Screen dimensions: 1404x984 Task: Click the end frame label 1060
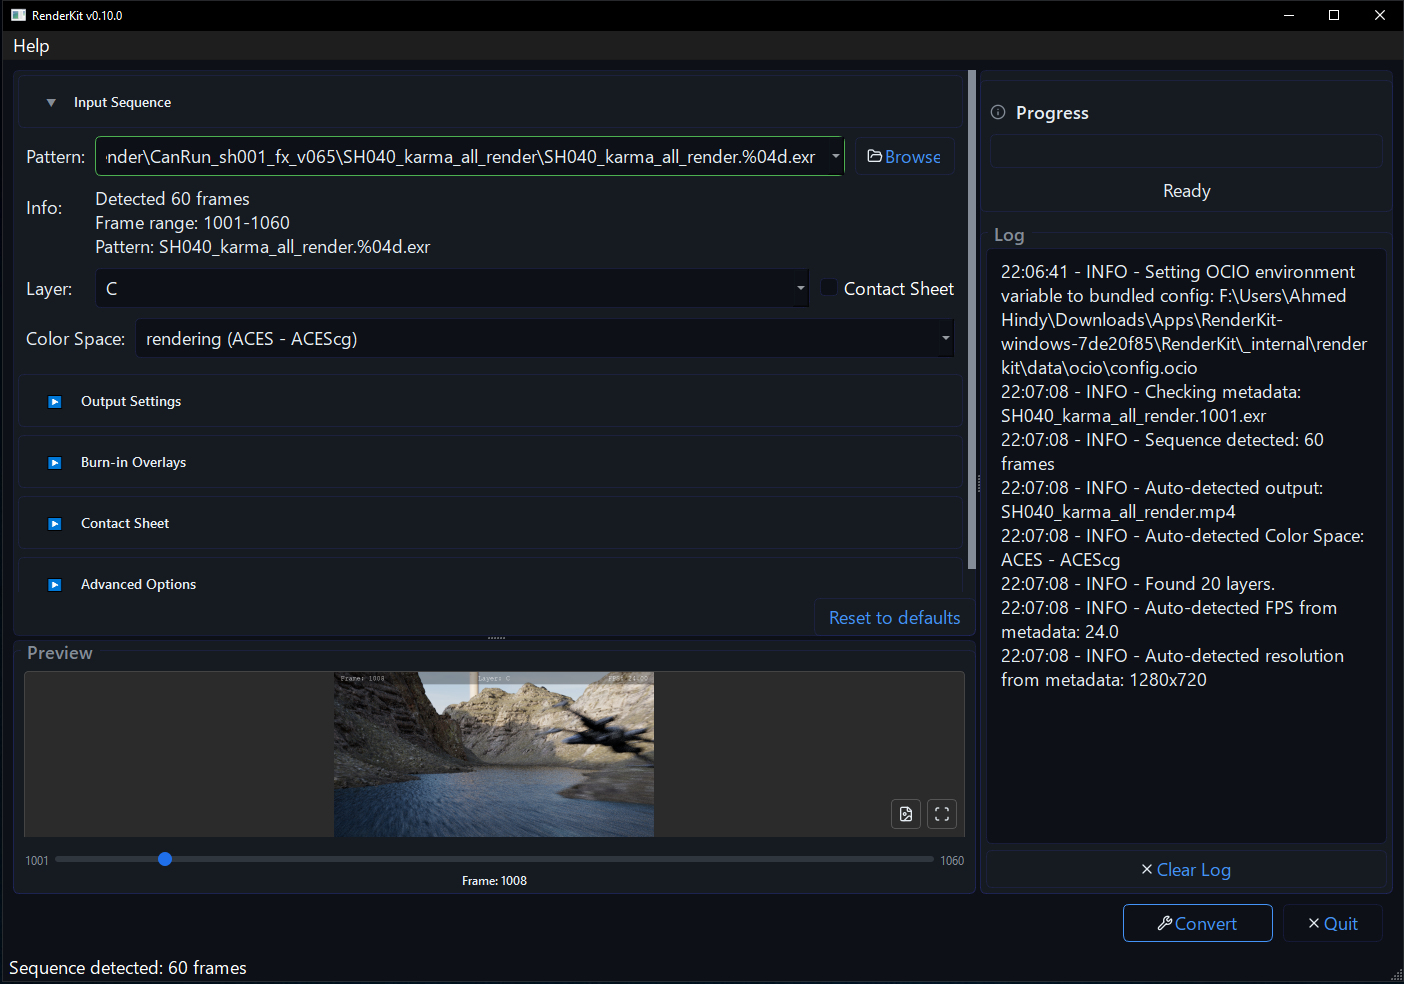click(952, 861)
